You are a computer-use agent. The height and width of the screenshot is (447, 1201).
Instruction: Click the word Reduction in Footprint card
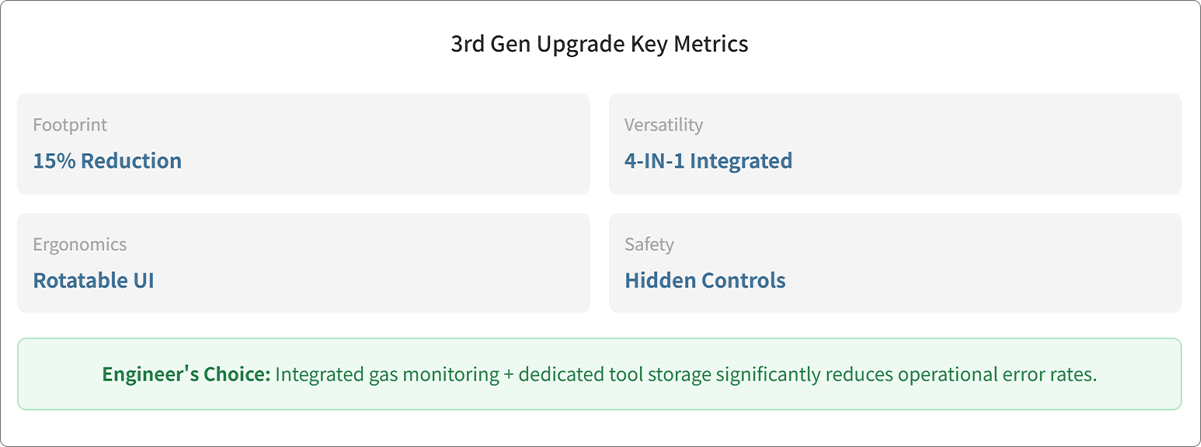131,161
